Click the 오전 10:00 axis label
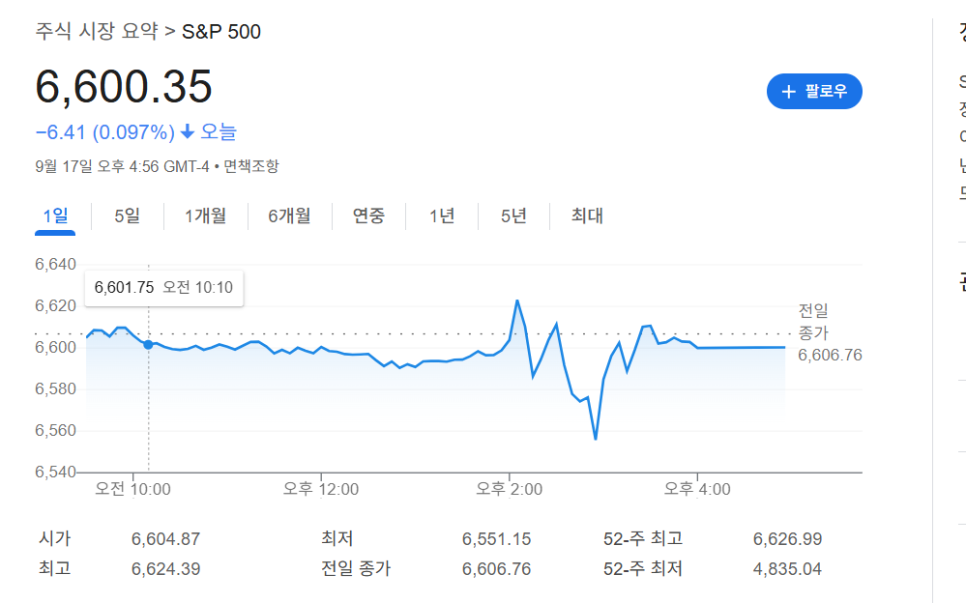 132,489
